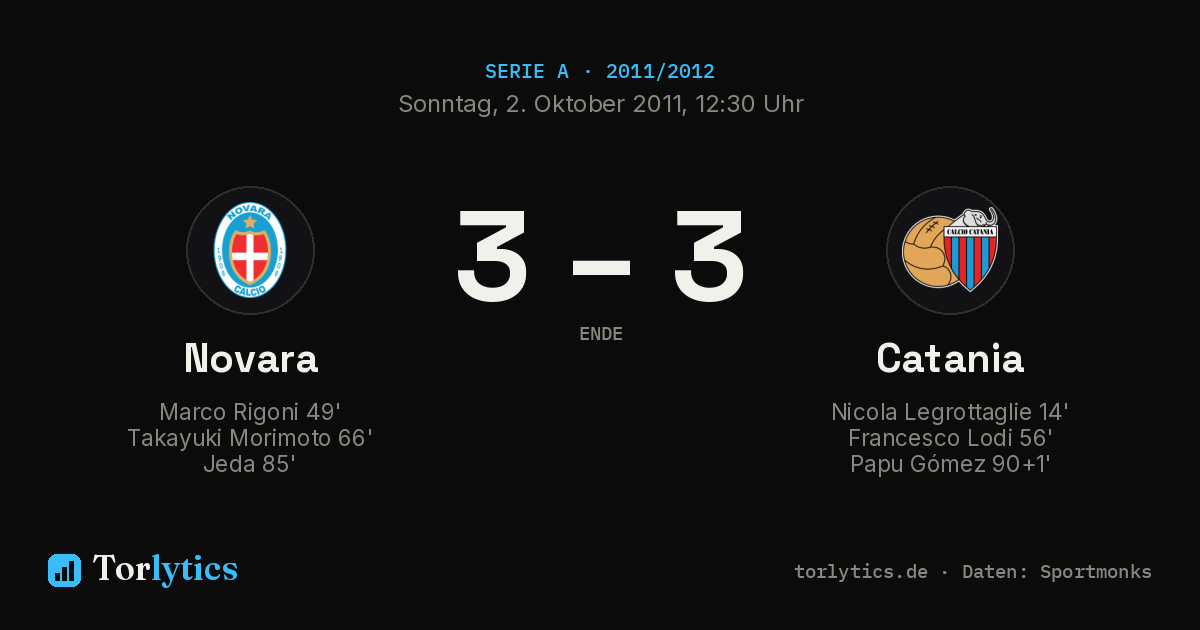Select goal scorer Takayuki Morimoto 66'
This screenshot has width=1200, height=630.
[x=250, y=438]
